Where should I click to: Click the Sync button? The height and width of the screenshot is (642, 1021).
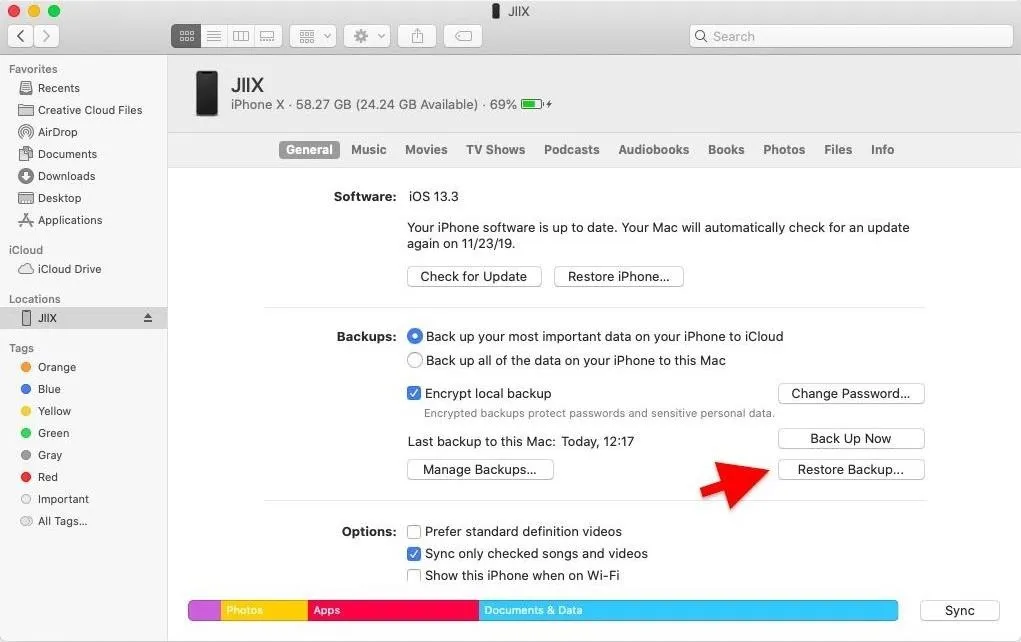(960, 611)
